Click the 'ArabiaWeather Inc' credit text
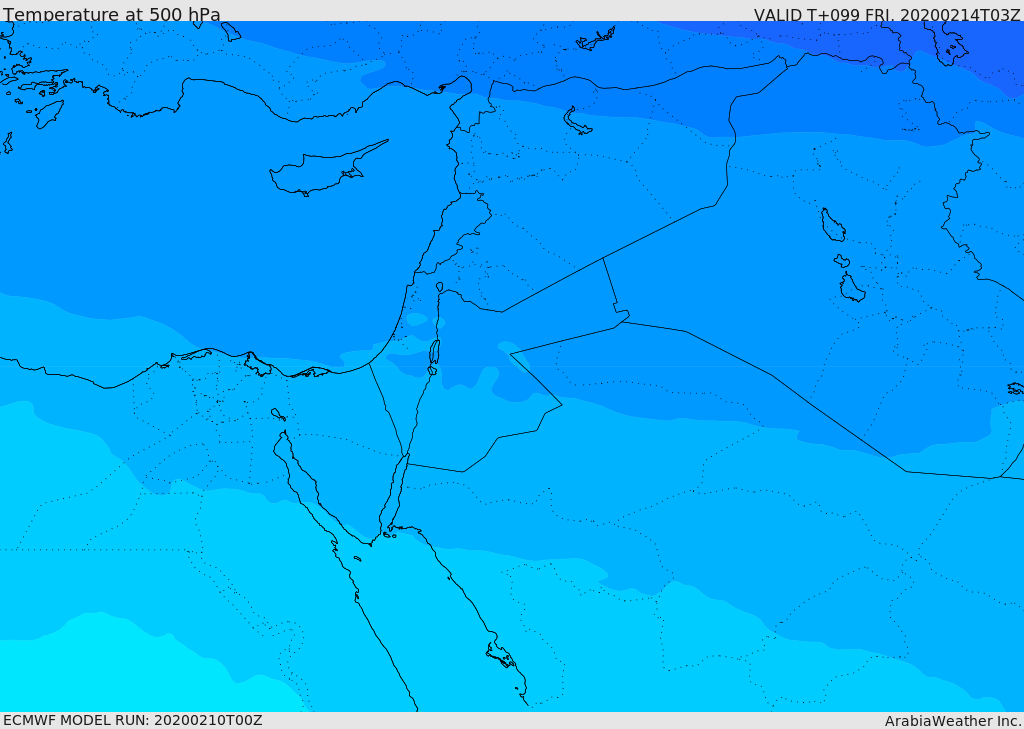Screen dimensions: 1024x729 [x=952, y=721]
